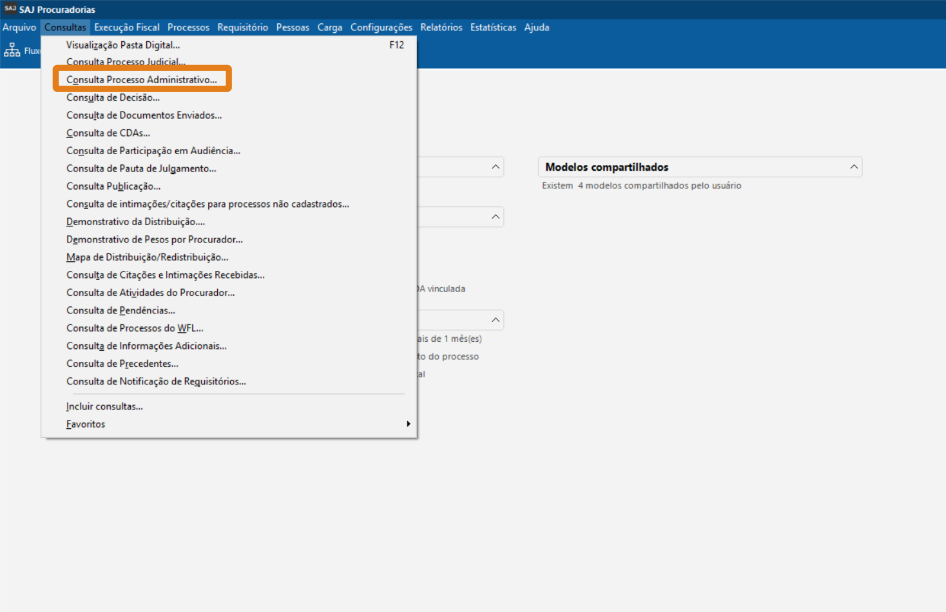Viewport: 946px width, 612px height.
Task: Choose Consulta Processo Judicial
Action: (x=126, y=62)
